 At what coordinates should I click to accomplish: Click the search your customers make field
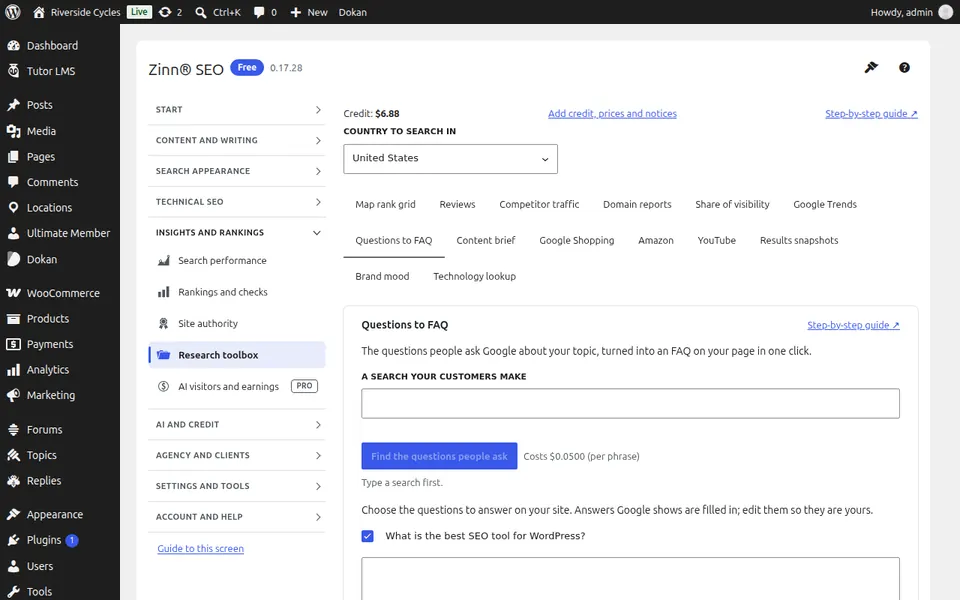[x=630, y=403]
